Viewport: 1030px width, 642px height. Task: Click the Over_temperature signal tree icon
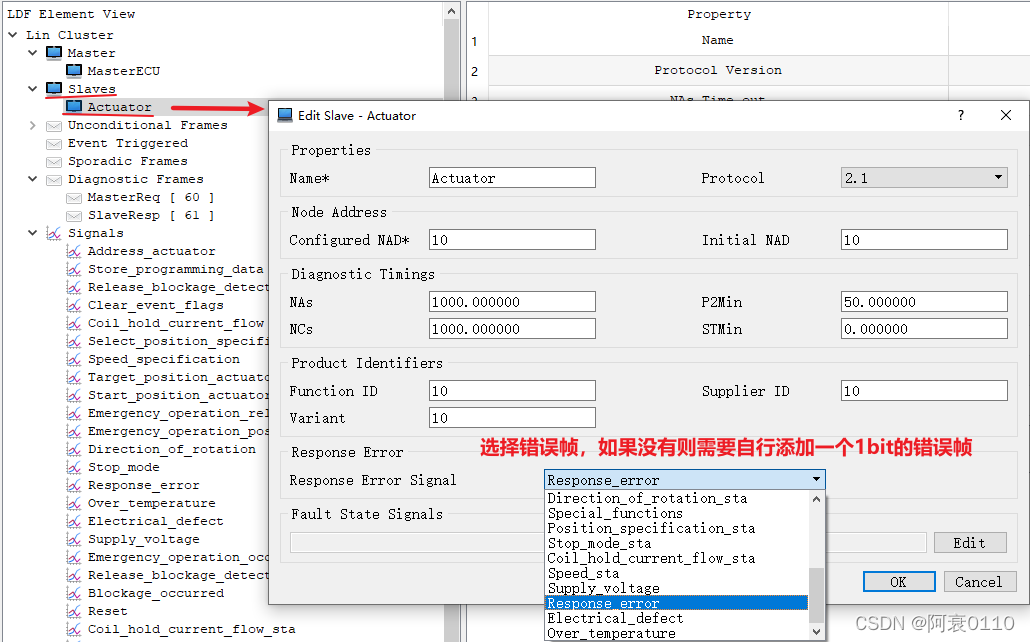click(x=74, y=503)
